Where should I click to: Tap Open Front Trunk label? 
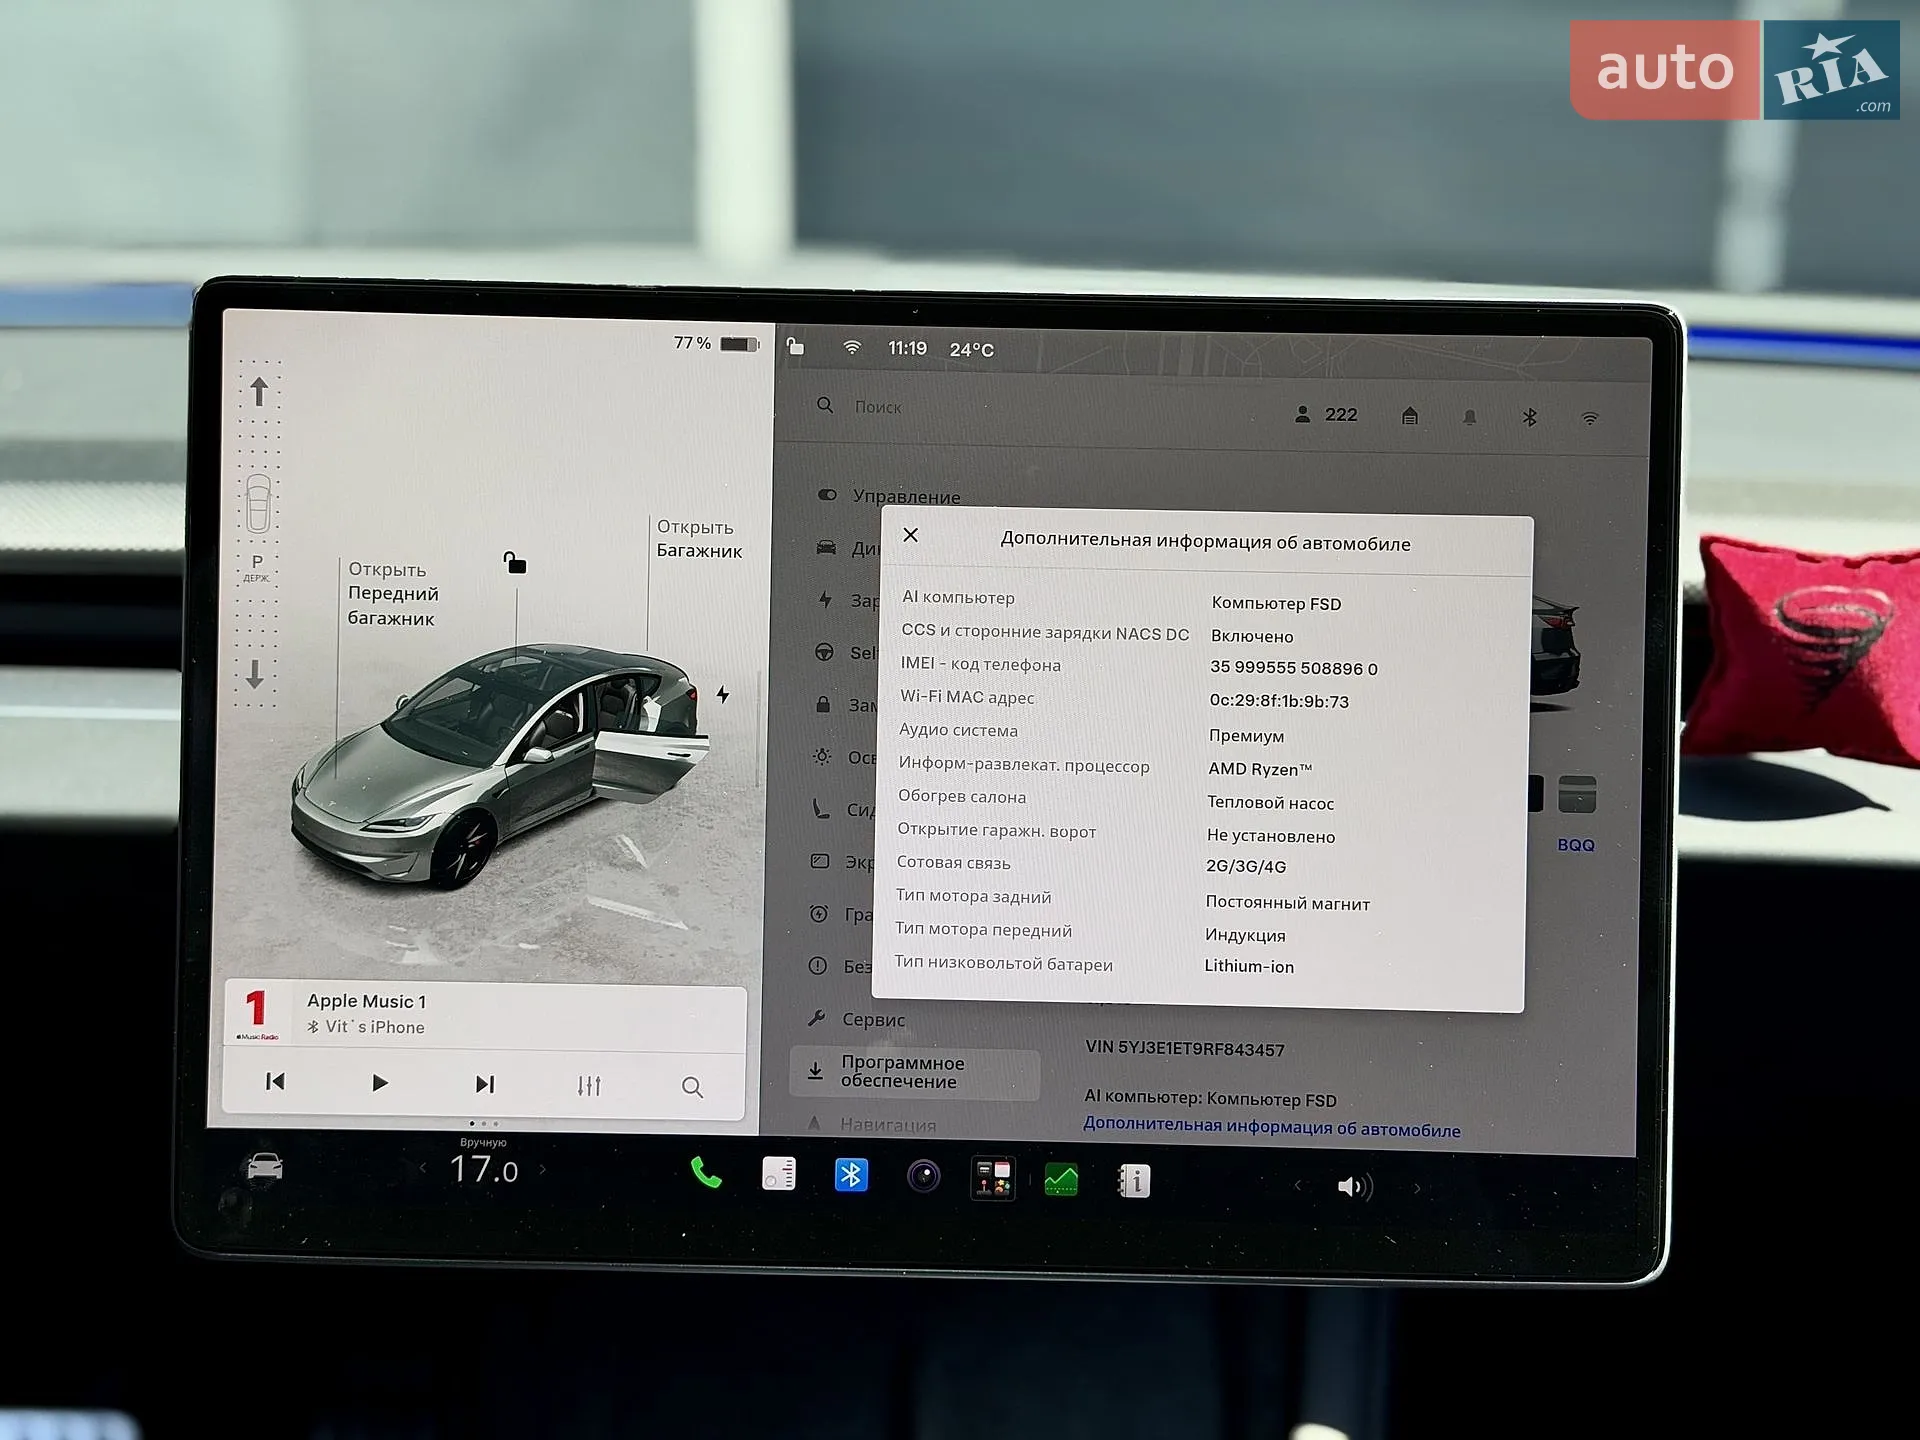pos(393,593)
